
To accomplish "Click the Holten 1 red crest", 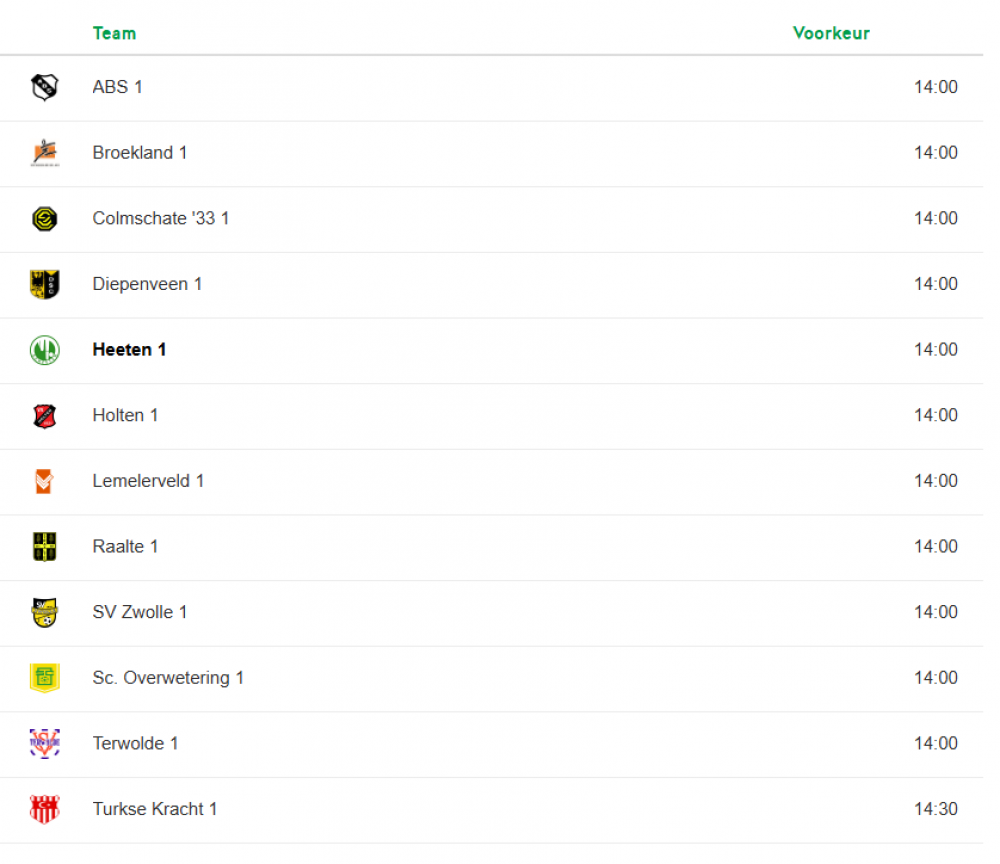I will point(45,416).
